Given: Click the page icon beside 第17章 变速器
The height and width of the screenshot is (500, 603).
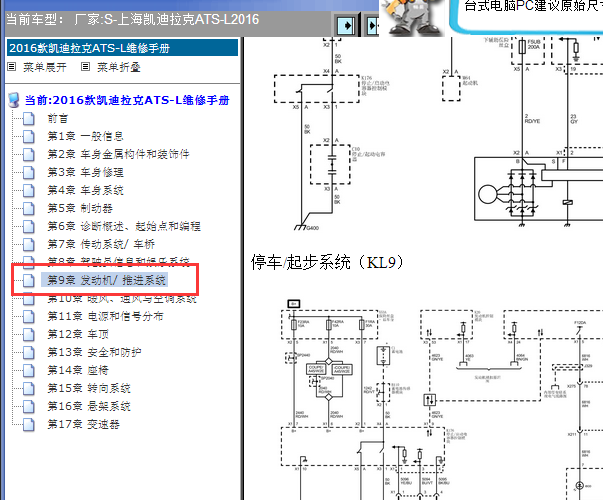Looking at the screenshot, I should coord(28,425).
